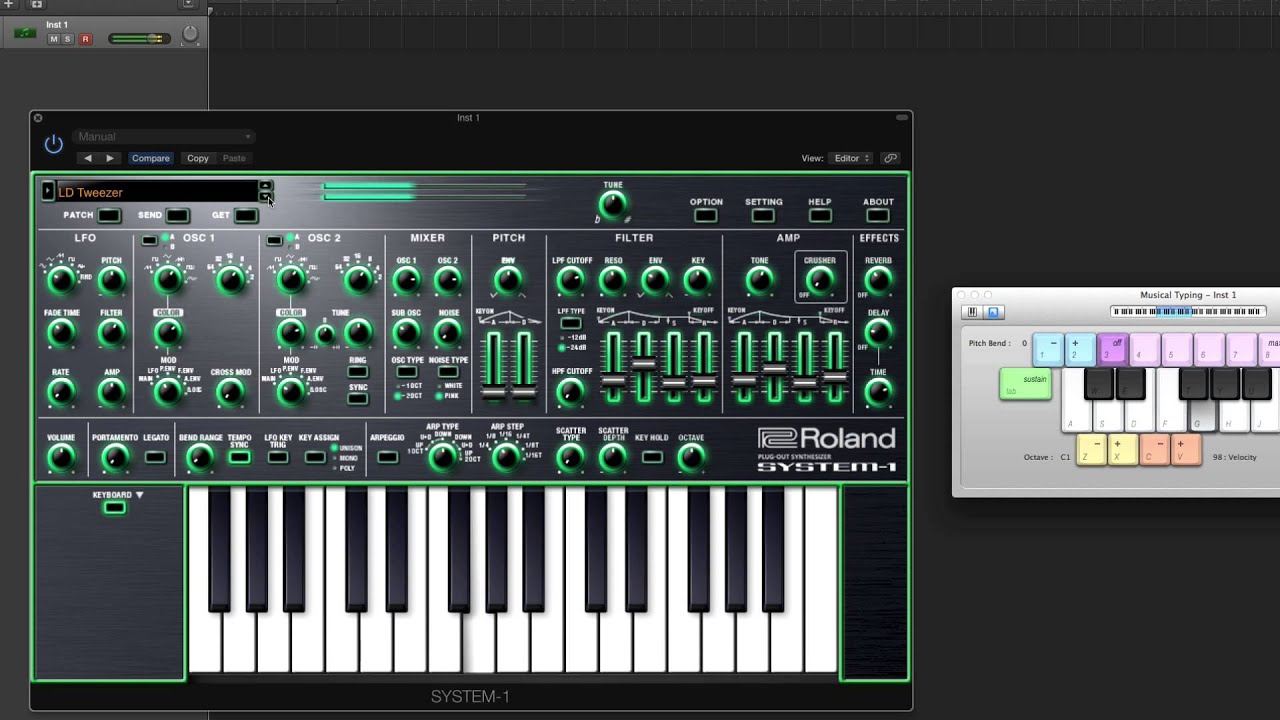Click the Arp Type selector knob
The height and width of the screenshot is (720, 1280).
pyautogui.click(x=442, y=458)
